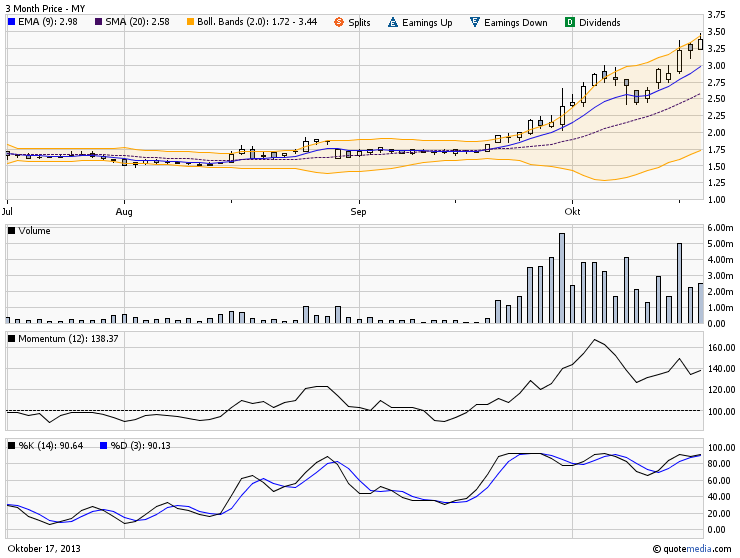Click the Earnings Down triangle icon
This screenshot has width=740, height=558.
(x=473, y=22)
